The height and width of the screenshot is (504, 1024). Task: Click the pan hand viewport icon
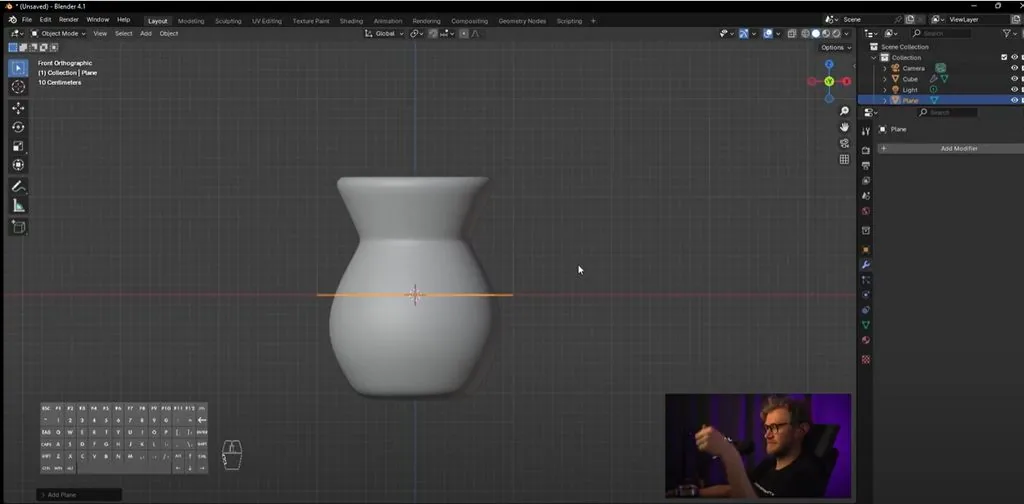(844, 127)
